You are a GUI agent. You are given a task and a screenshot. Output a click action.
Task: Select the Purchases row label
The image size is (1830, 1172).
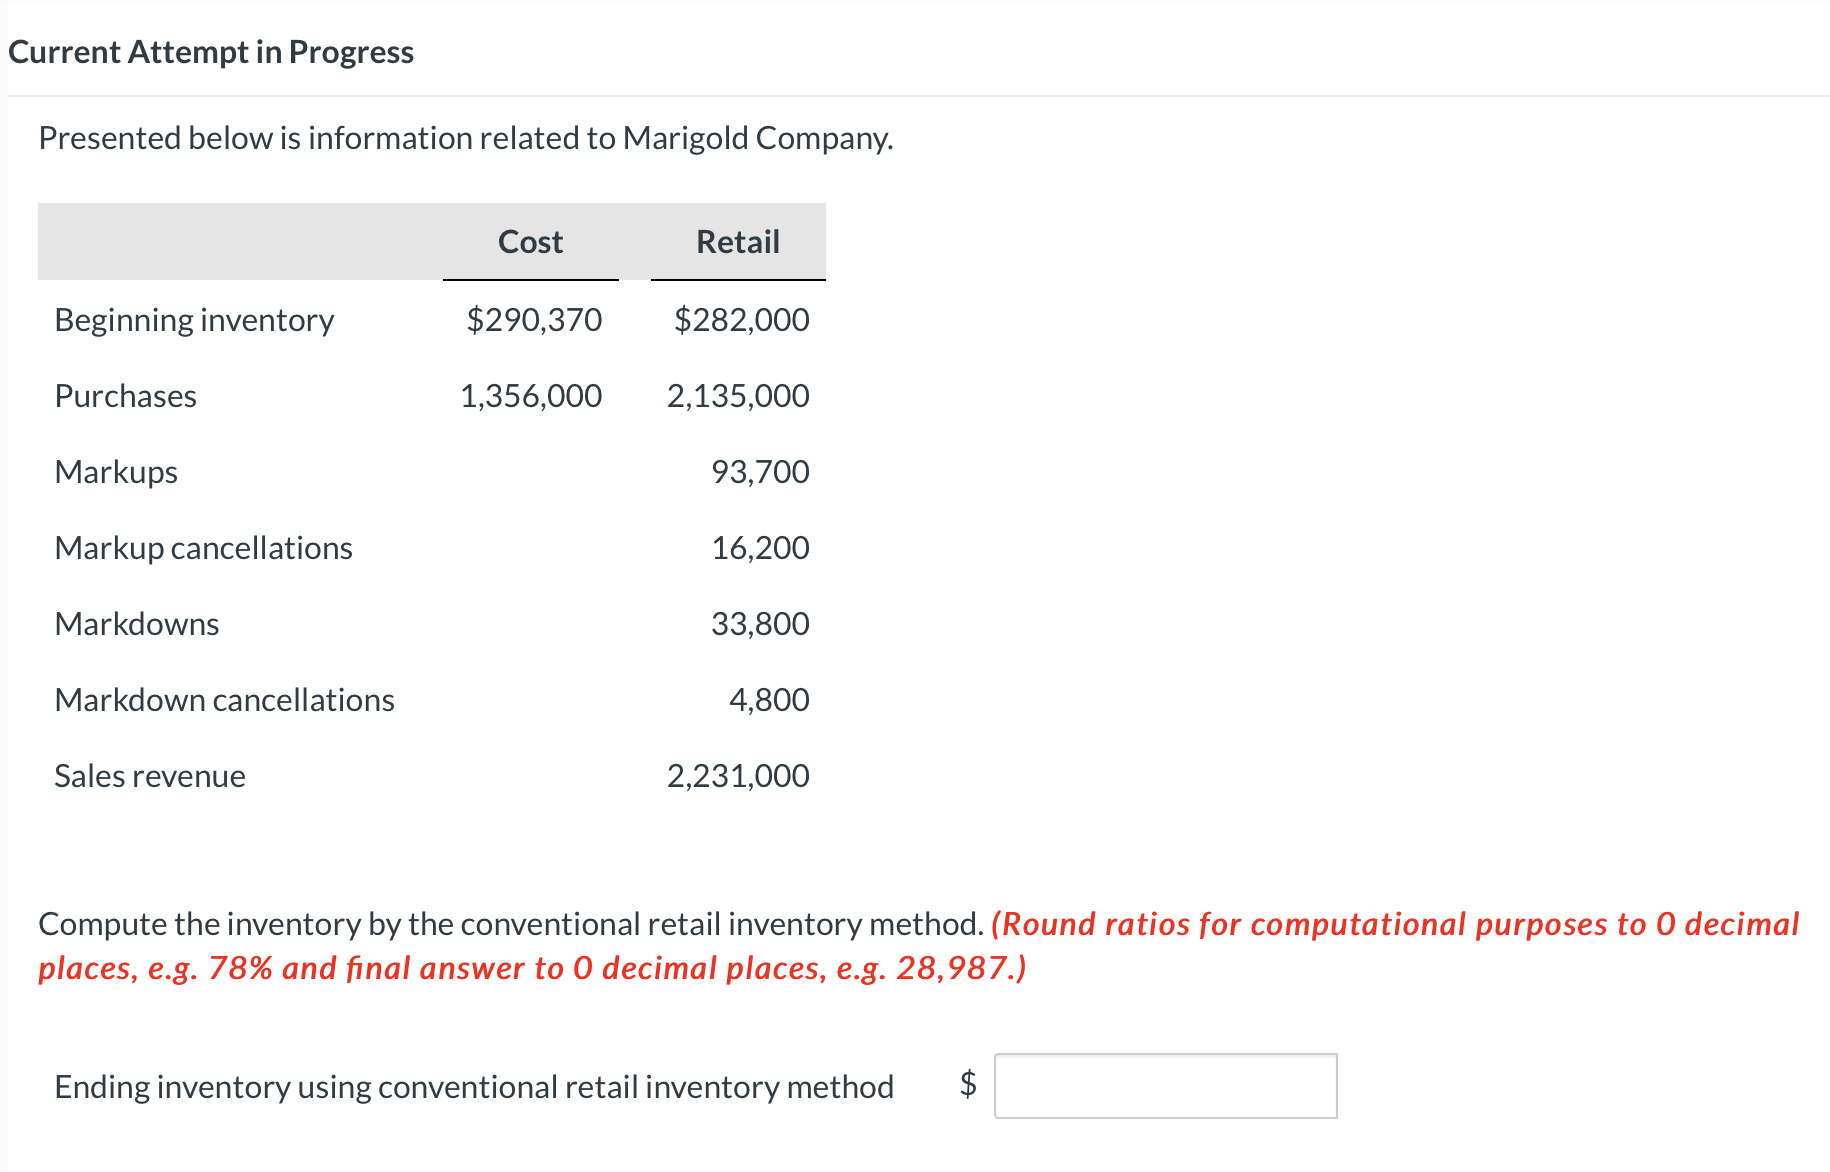tap(125, 396)
